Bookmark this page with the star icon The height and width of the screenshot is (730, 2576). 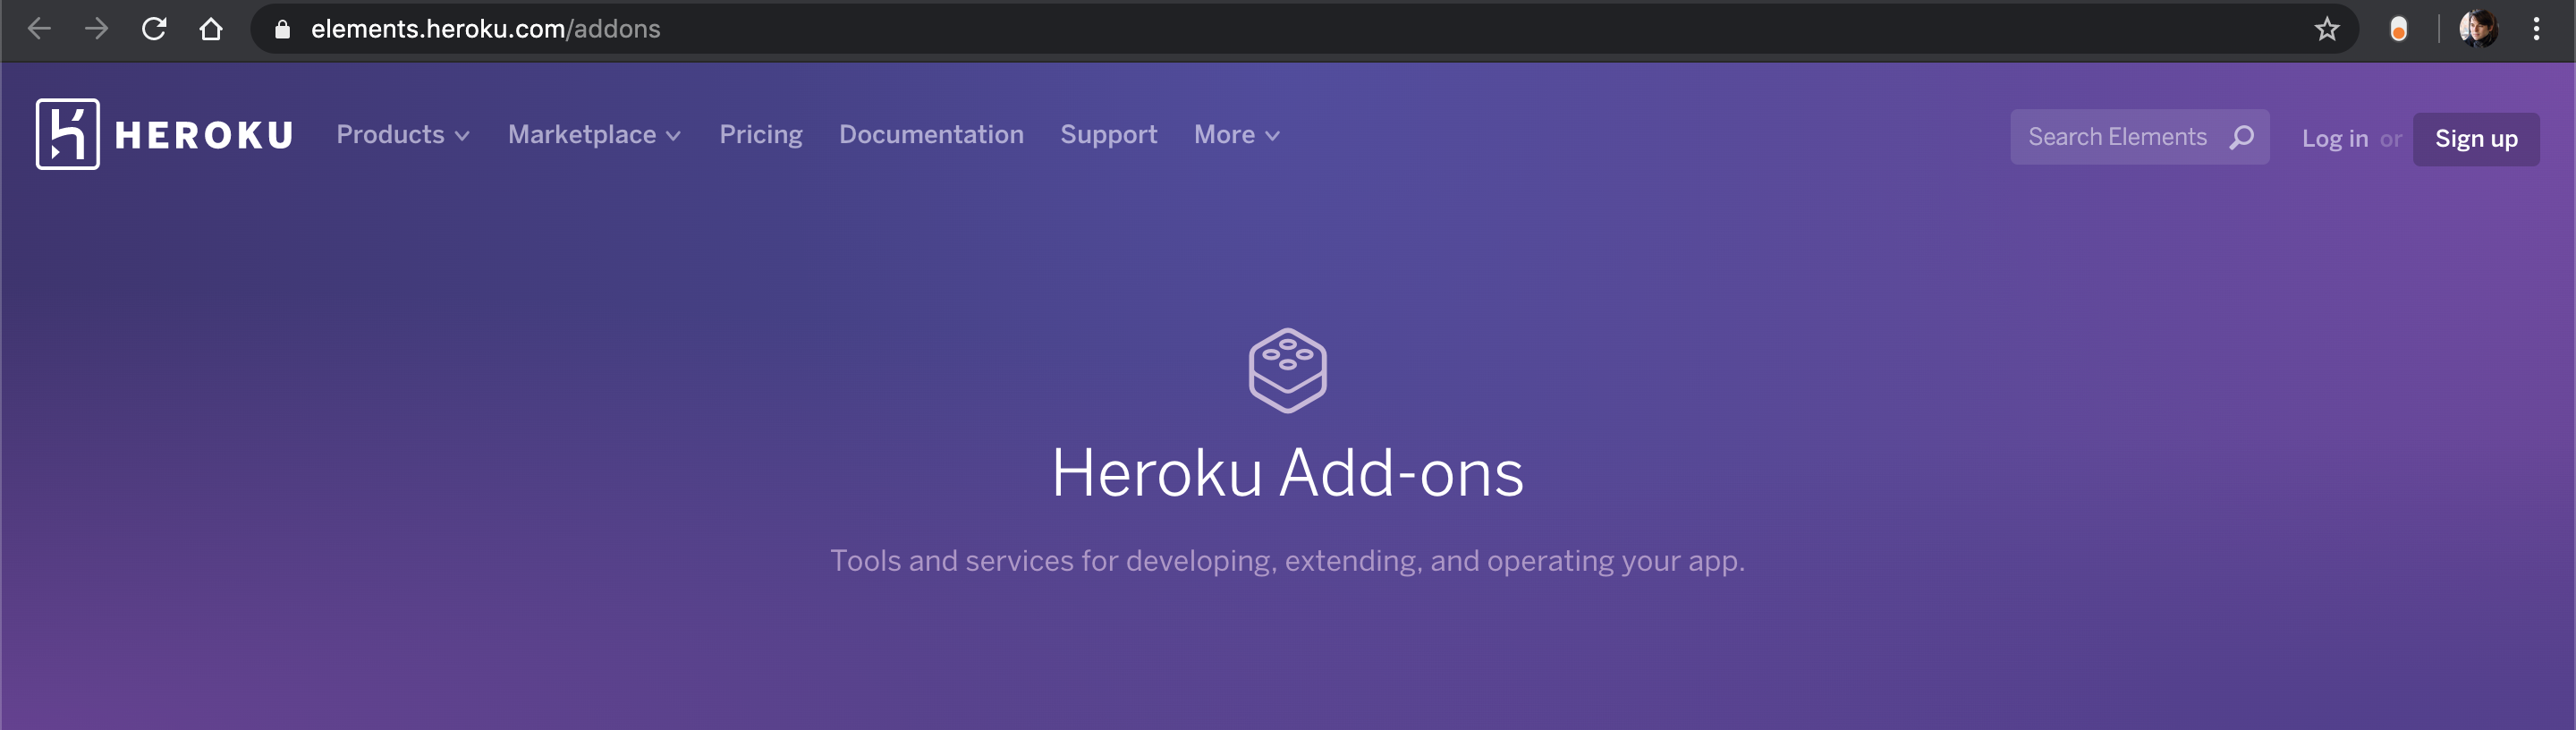coord(2326,29)
